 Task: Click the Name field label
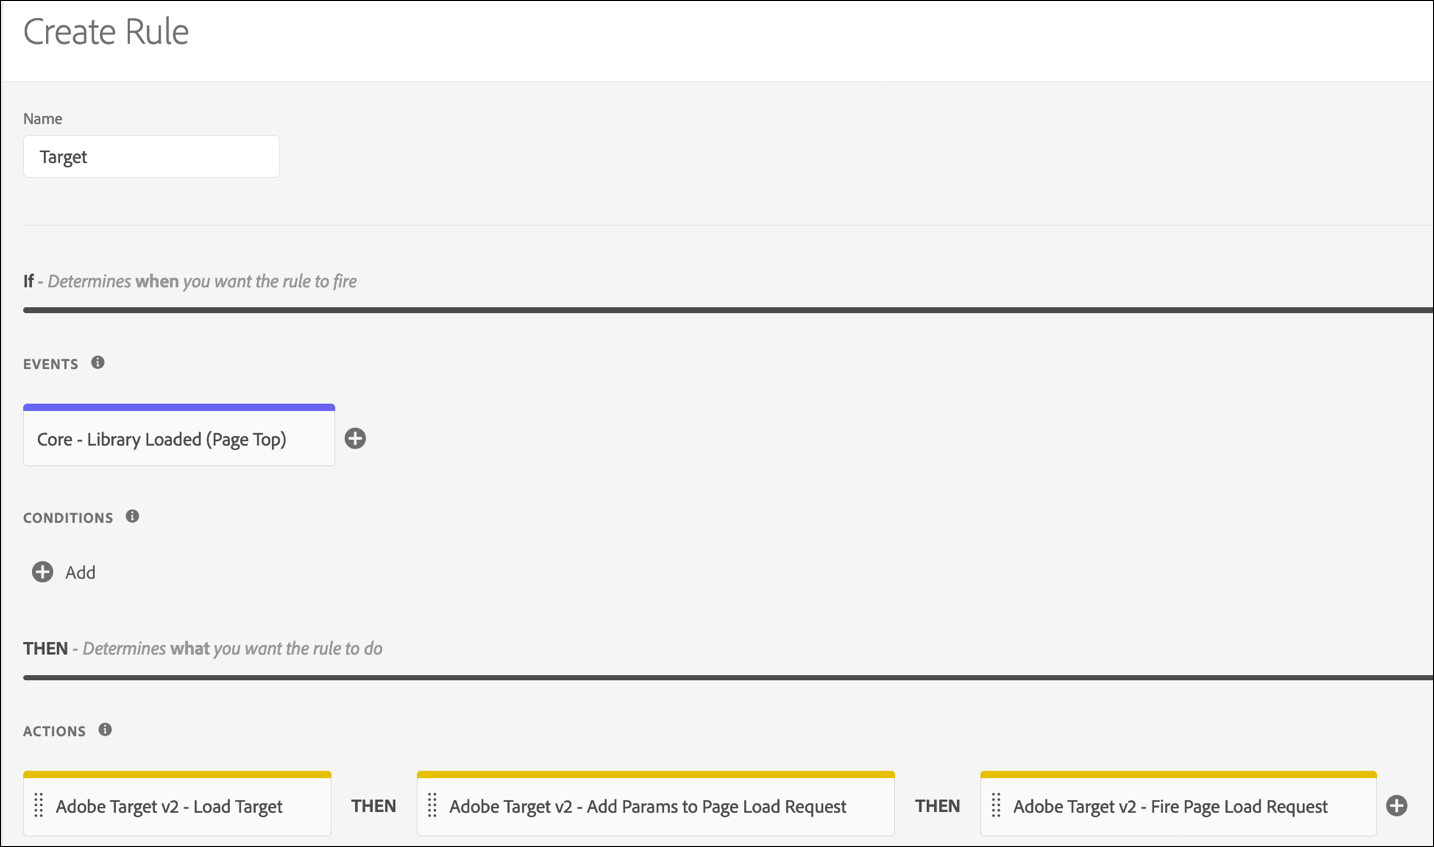tap(43, 118)
